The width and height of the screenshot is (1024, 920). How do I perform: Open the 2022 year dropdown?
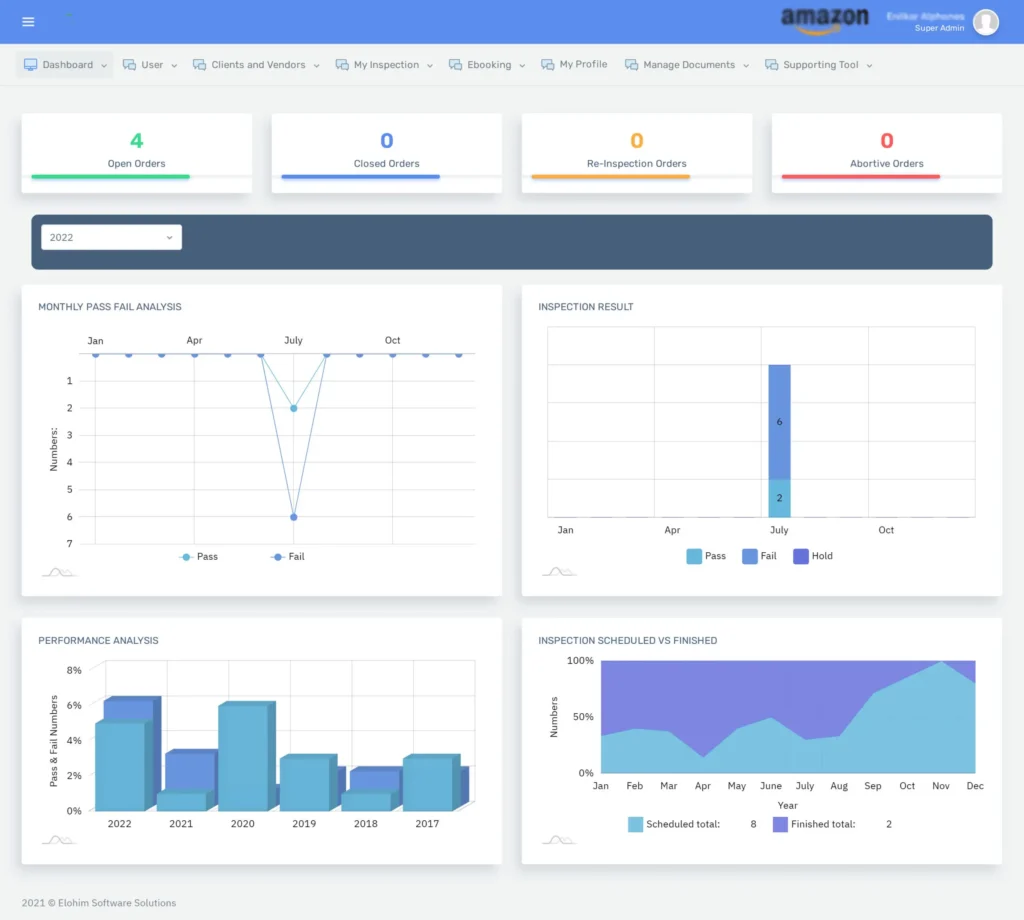coord(110,237)
